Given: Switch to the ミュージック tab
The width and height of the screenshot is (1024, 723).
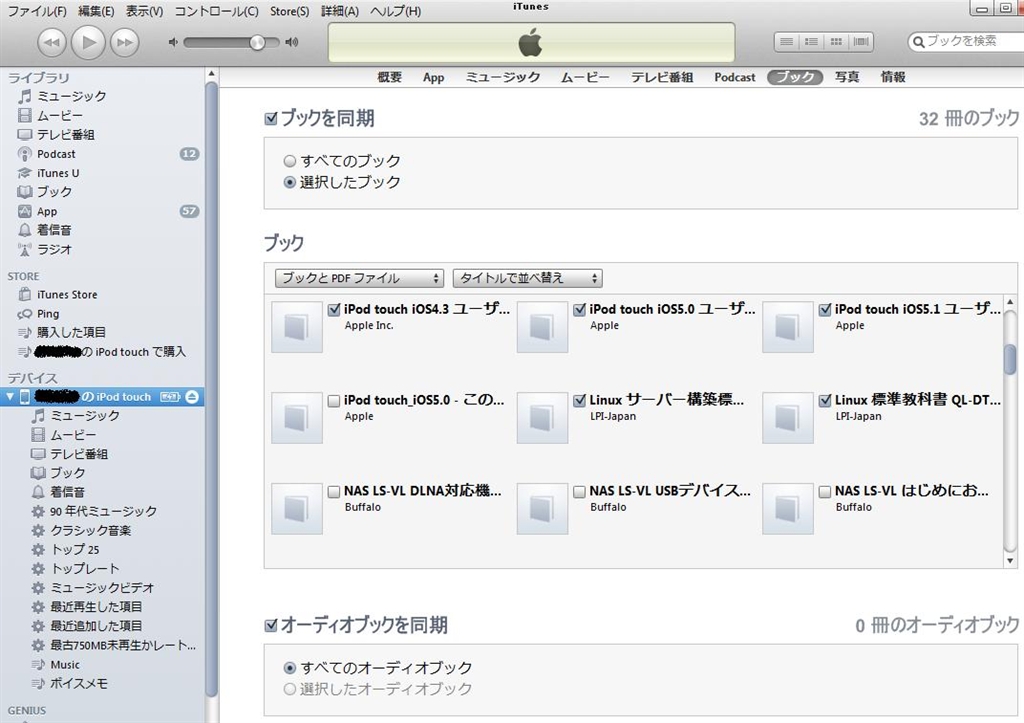Looking at the screenshot, I should (502, 77).
